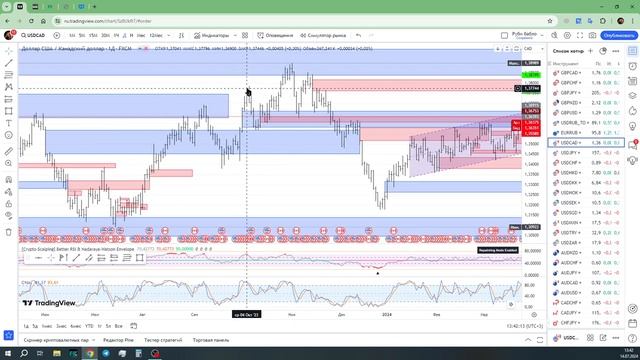Open chart settings gear in top toolbar
The height and width of the screenshot is (360, 640).
567,36
